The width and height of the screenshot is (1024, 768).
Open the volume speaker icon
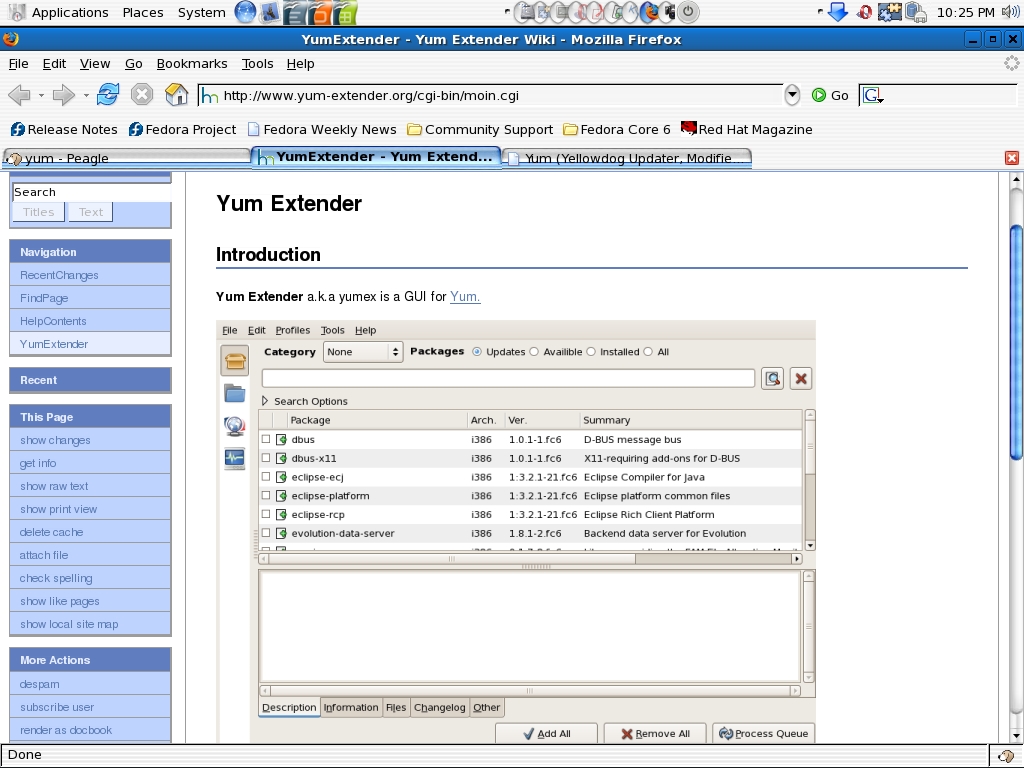click(1010, 12)
